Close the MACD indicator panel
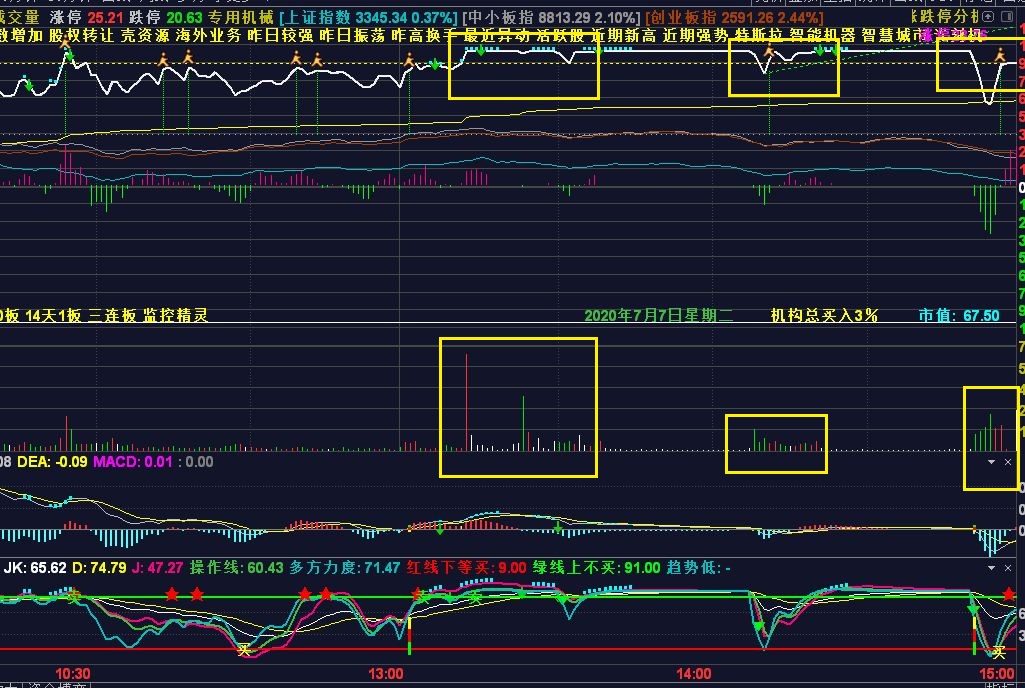 [x=1008, y=462]
